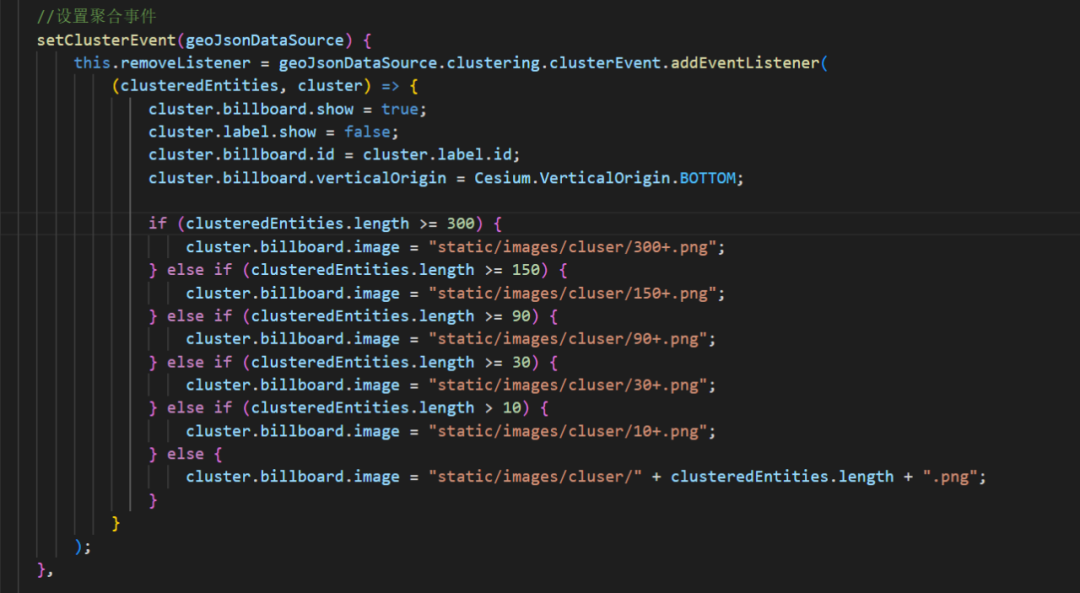1080x593 pixels.
Task: Select the "static/images/cluser/300+.png" string
Action: tap(572, 247)
